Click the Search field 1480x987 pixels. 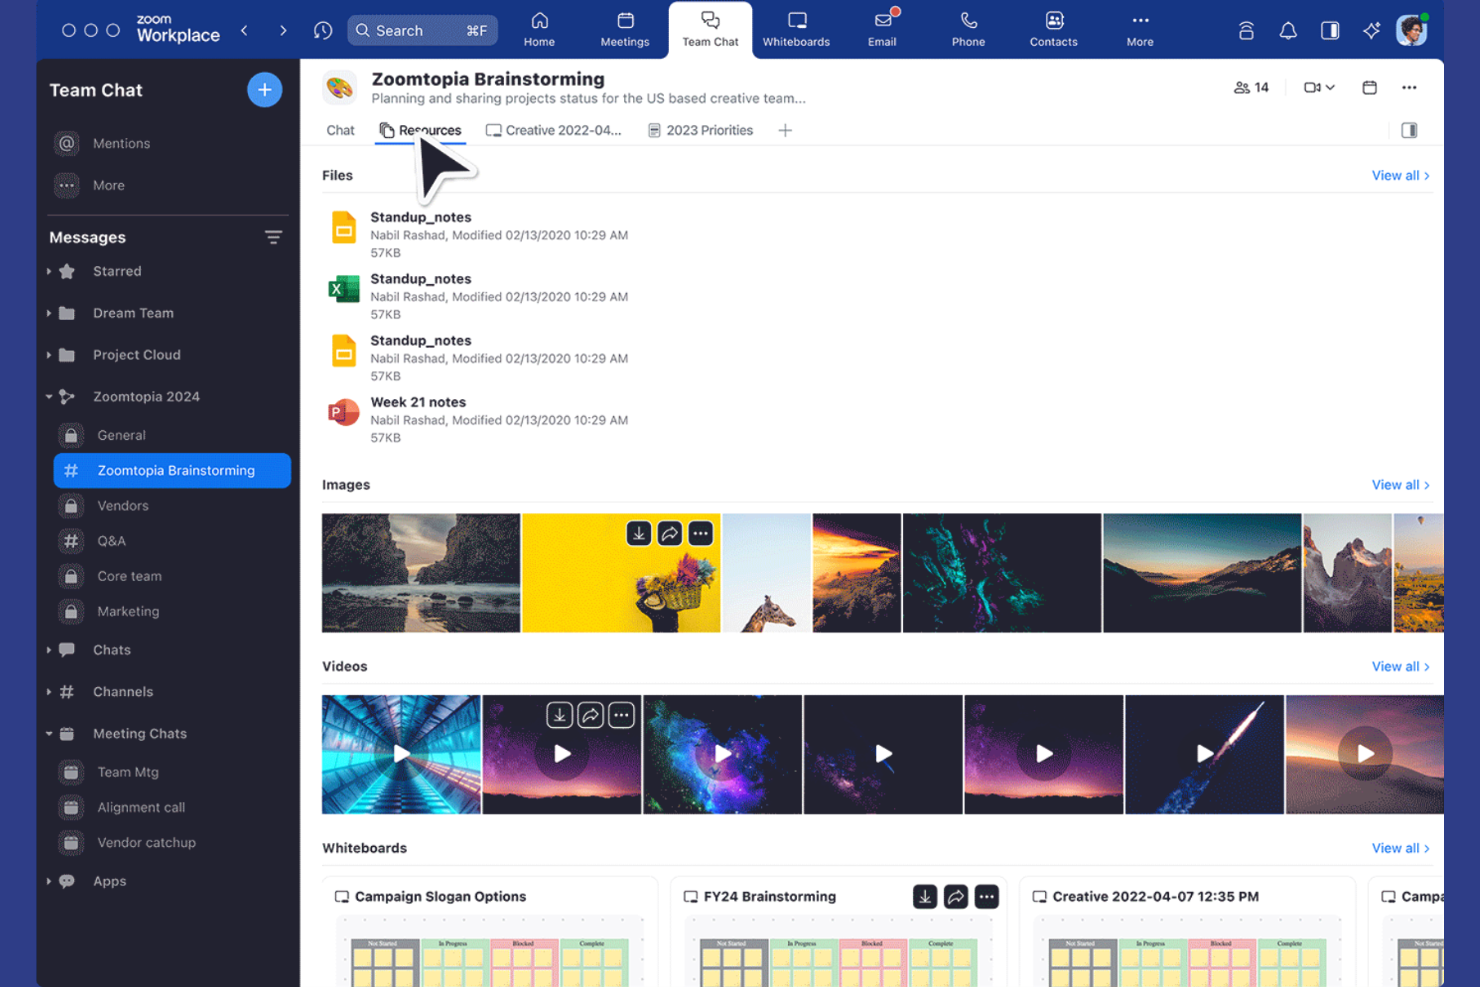pos(422,31)
